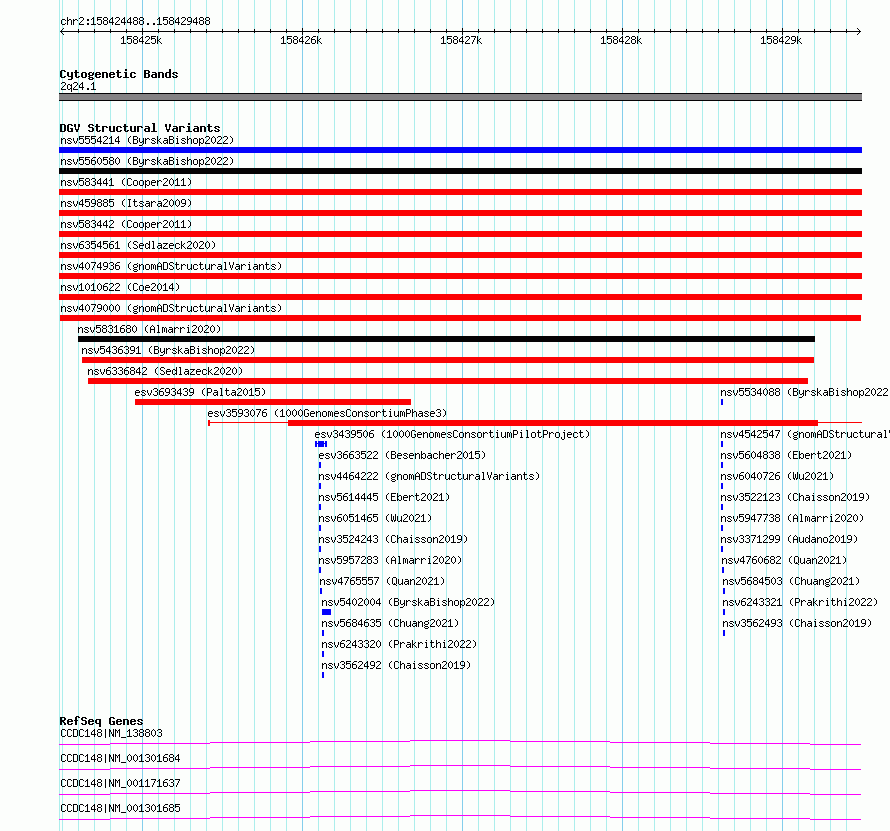Select nsv5684635 (Chuang2021) label
The height and width of the screenshot is (831, 890).
point(390,623)
